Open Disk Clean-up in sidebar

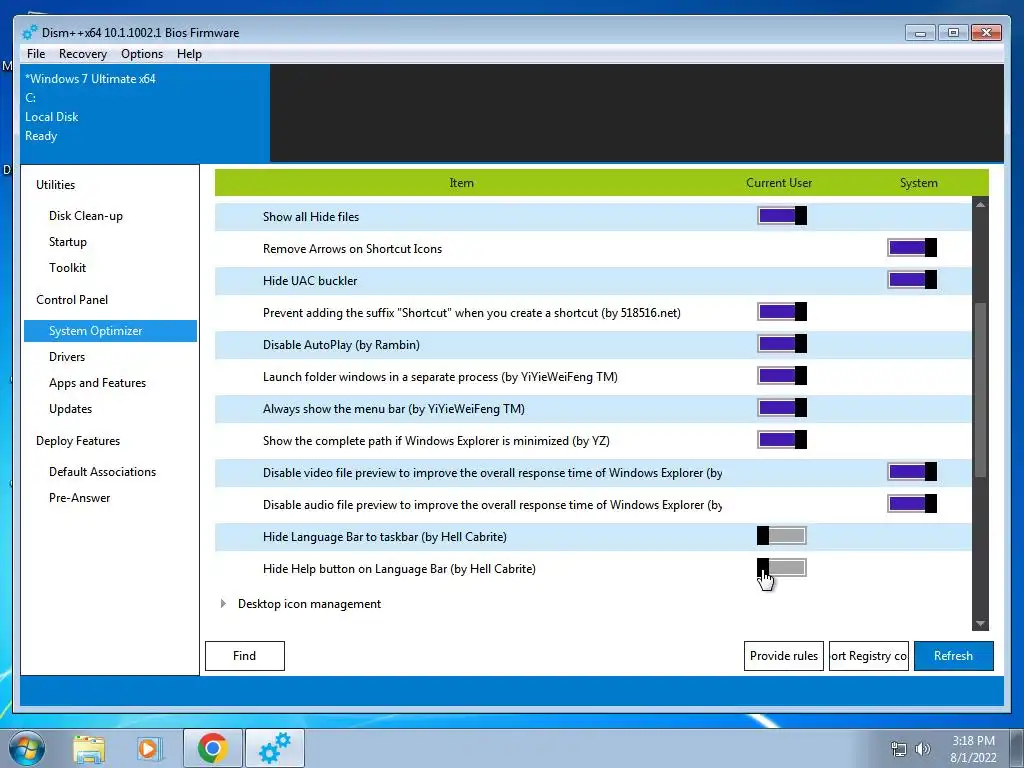tap(86, 216)
